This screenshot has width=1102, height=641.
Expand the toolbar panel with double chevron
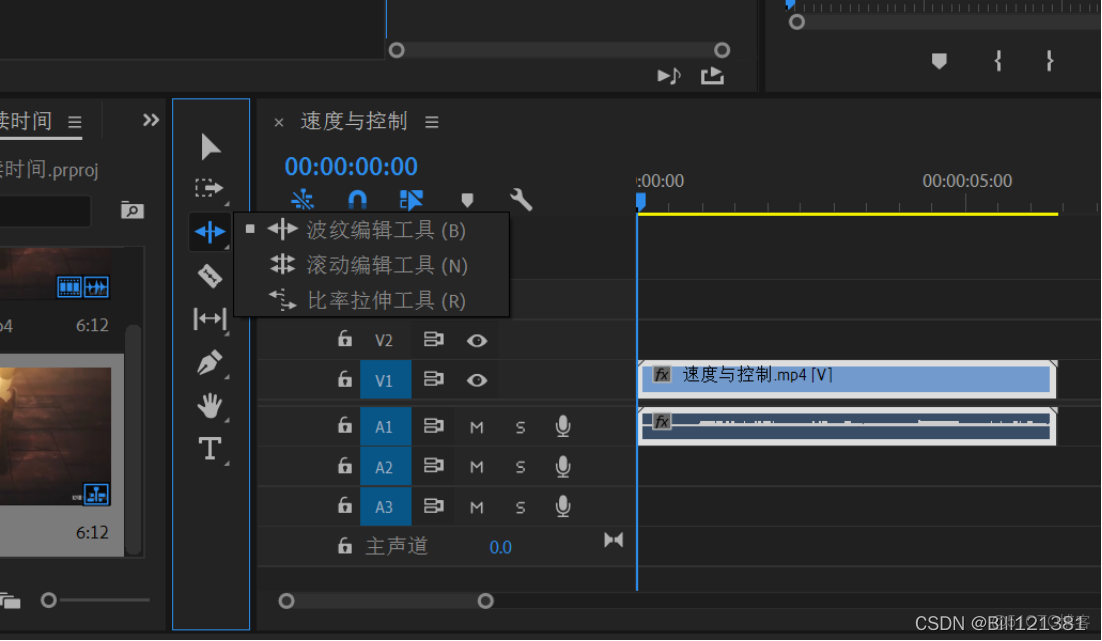point(150,120)
